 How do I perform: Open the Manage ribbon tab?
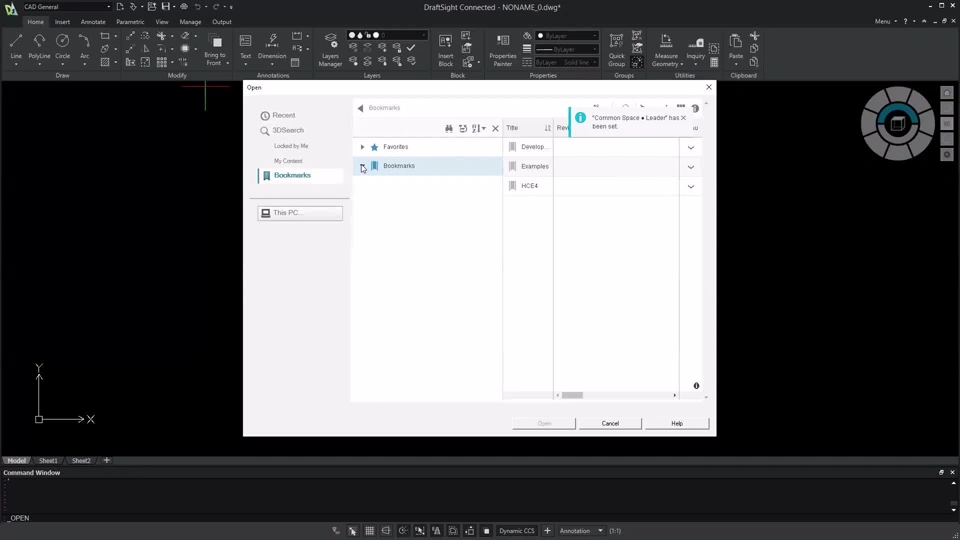pos(190,22)
